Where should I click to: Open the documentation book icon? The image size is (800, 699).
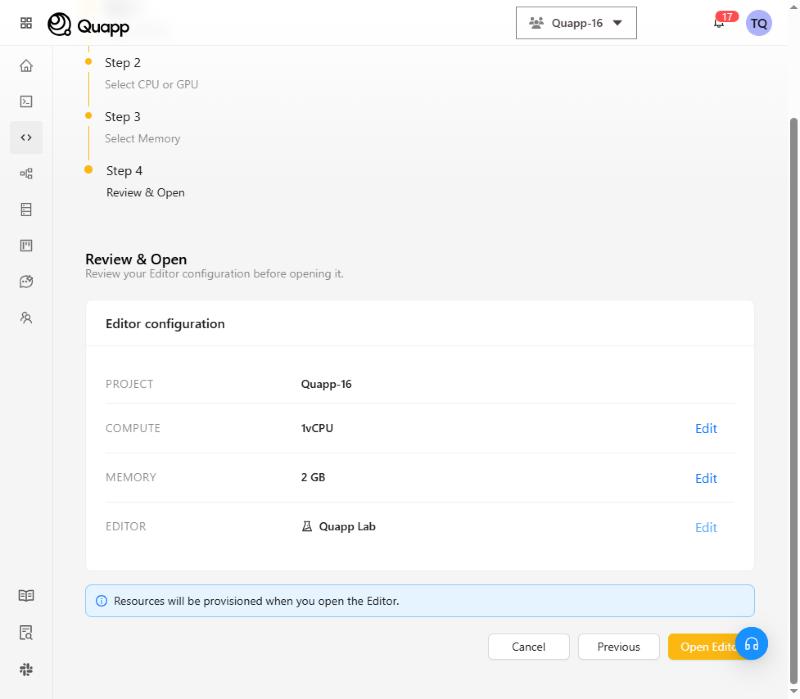(x=26, y=595)
